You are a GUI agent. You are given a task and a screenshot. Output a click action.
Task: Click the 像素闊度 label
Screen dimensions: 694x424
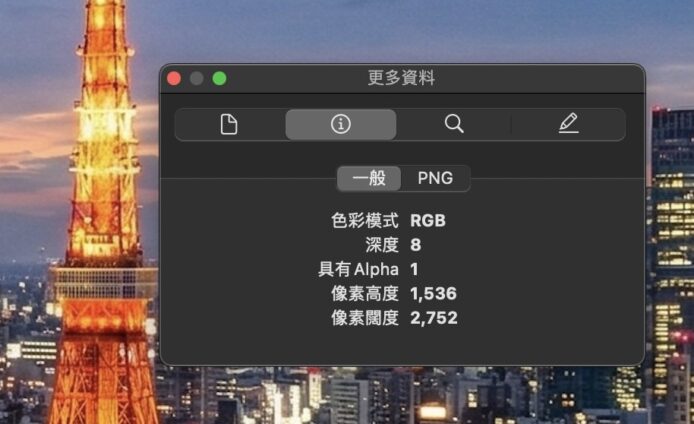(x=365, y=318)
